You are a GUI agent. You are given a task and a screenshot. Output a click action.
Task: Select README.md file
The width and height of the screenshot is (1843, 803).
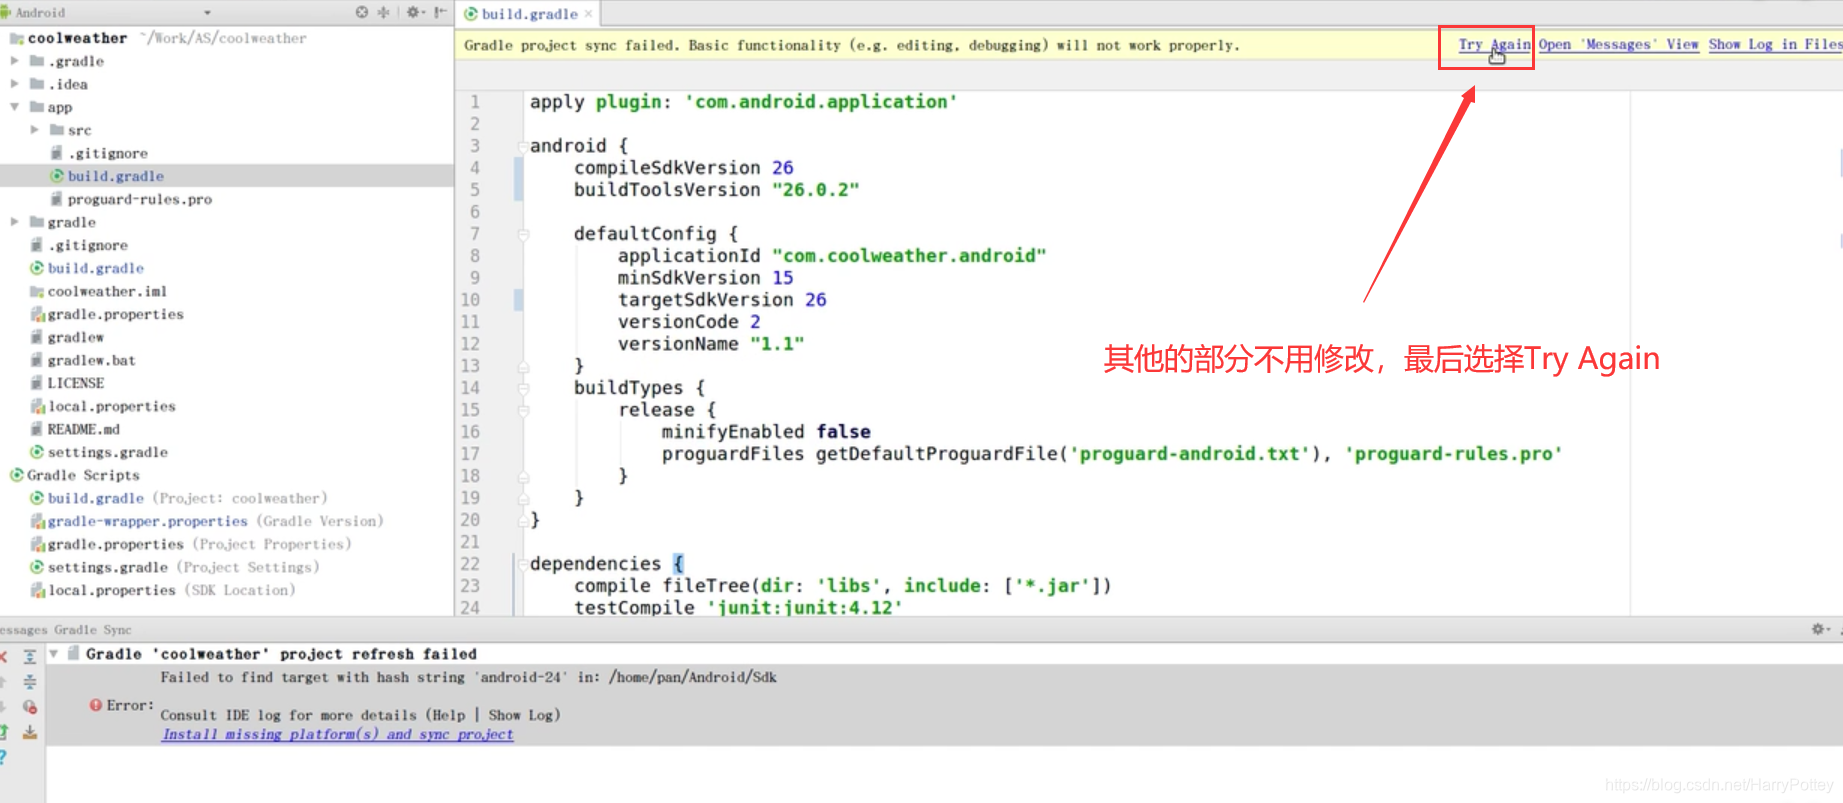(83, 429)
